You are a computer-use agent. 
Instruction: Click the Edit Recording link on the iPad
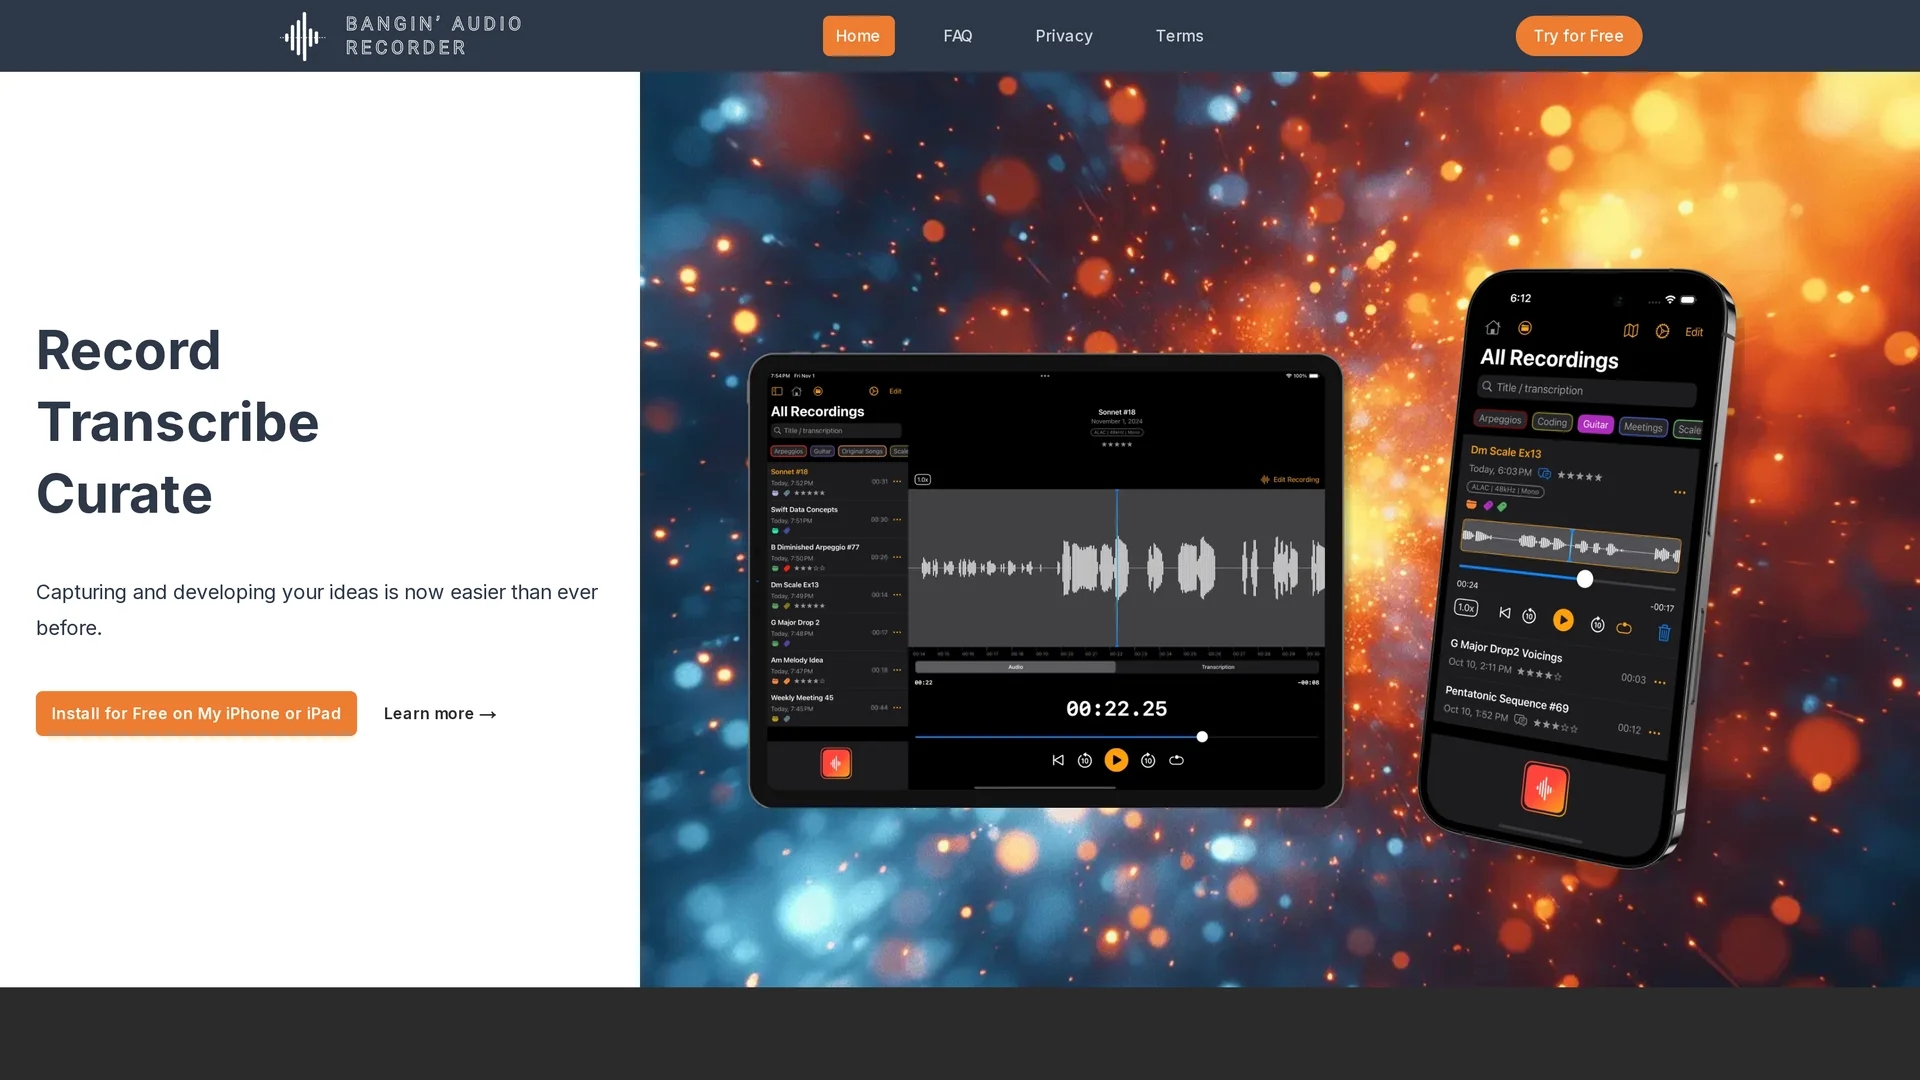(x=1290, y=479)
